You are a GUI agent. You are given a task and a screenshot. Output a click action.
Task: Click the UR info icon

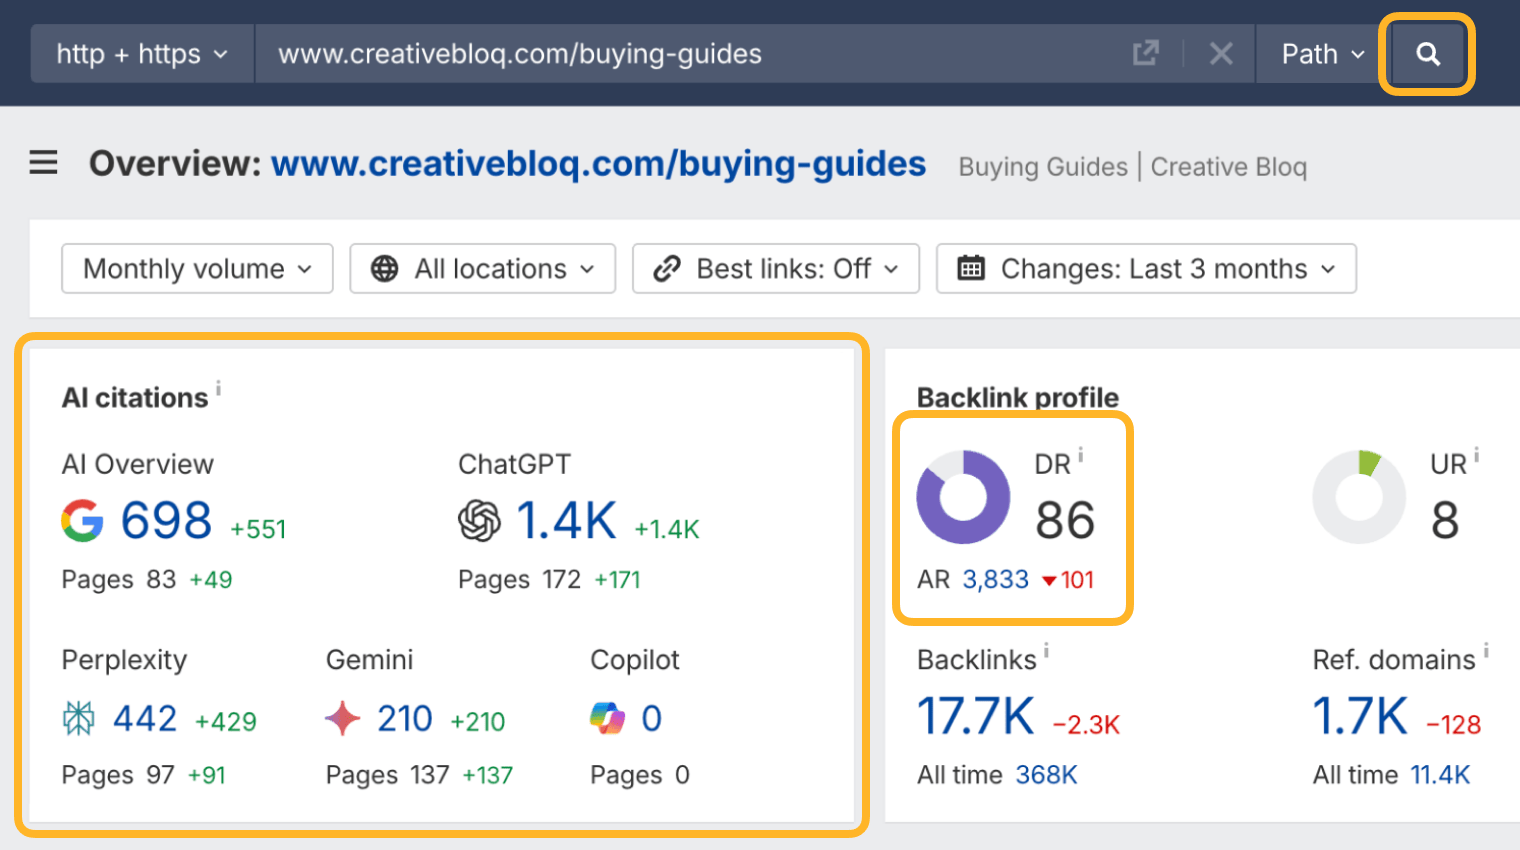[1476, 455]
